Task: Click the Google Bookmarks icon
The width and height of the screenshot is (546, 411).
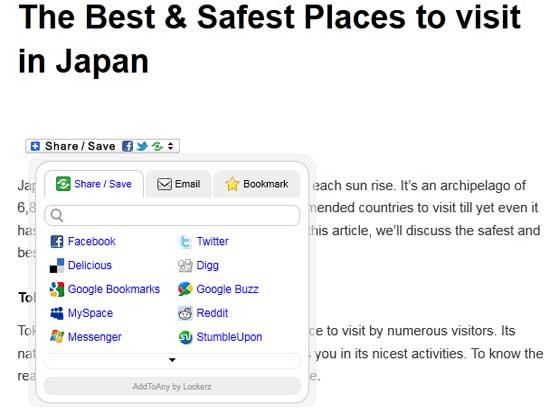Action: [57, 289]
